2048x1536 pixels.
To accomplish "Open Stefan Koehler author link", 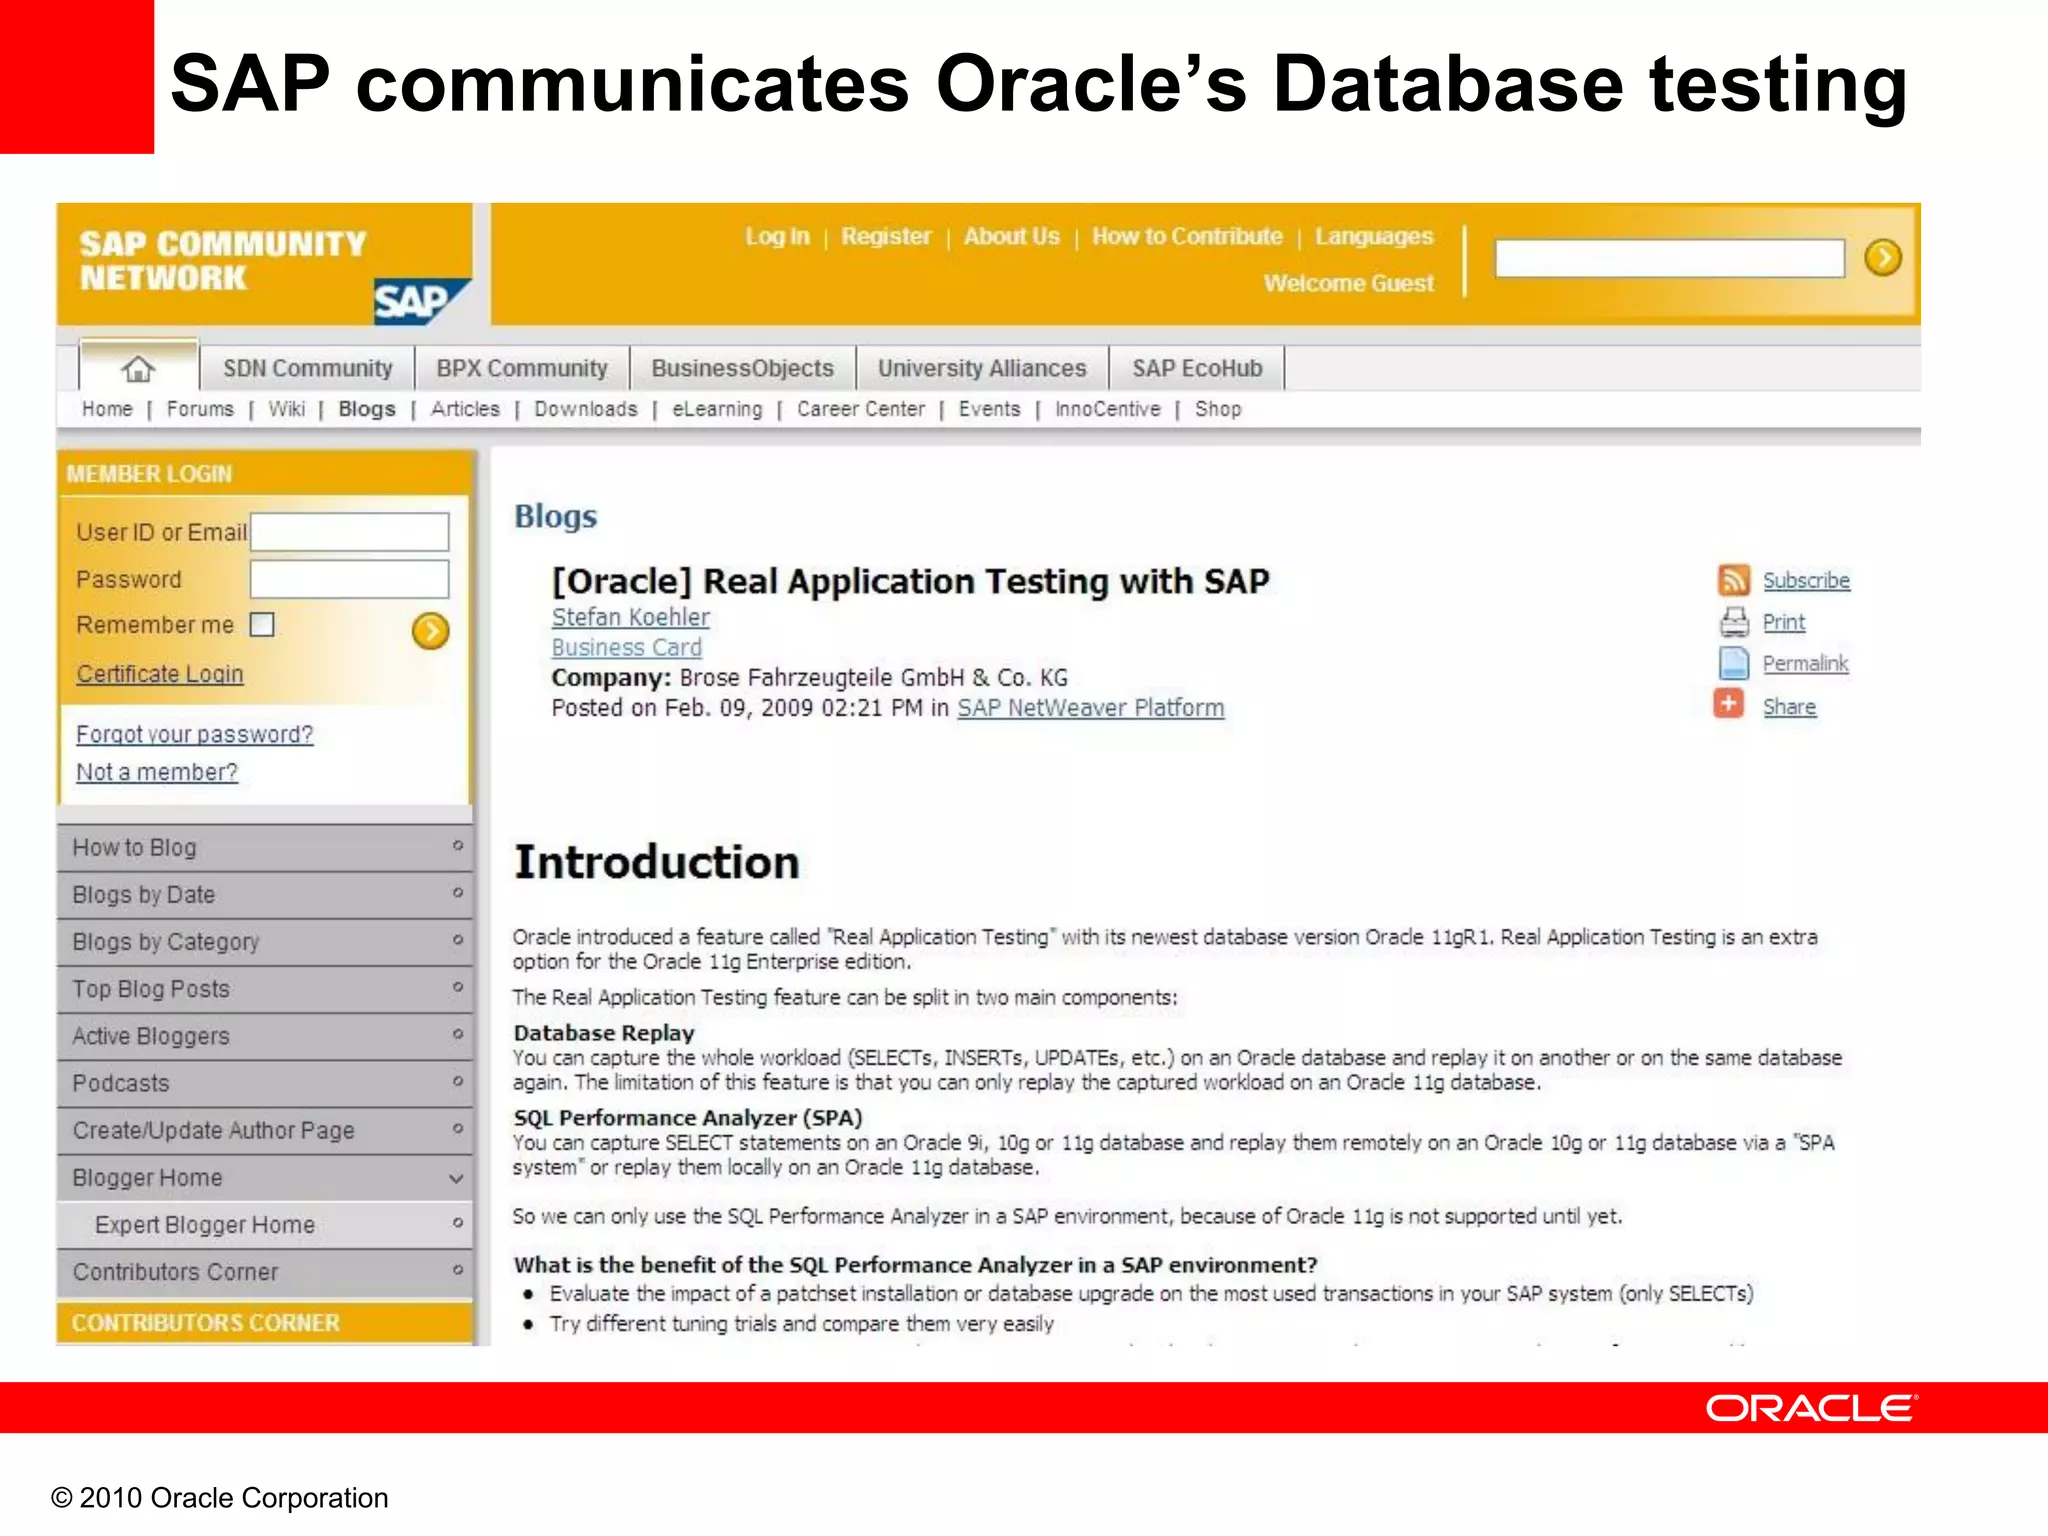I will click(631, 617).
